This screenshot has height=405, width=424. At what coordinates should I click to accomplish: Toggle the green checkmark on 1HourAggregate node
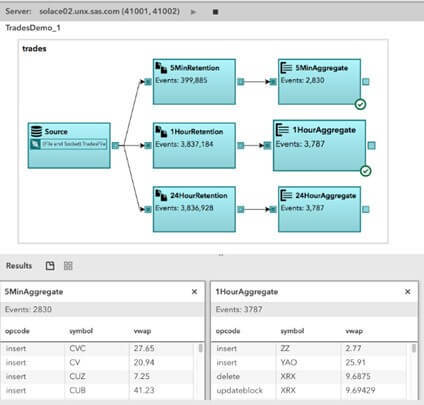366,171
